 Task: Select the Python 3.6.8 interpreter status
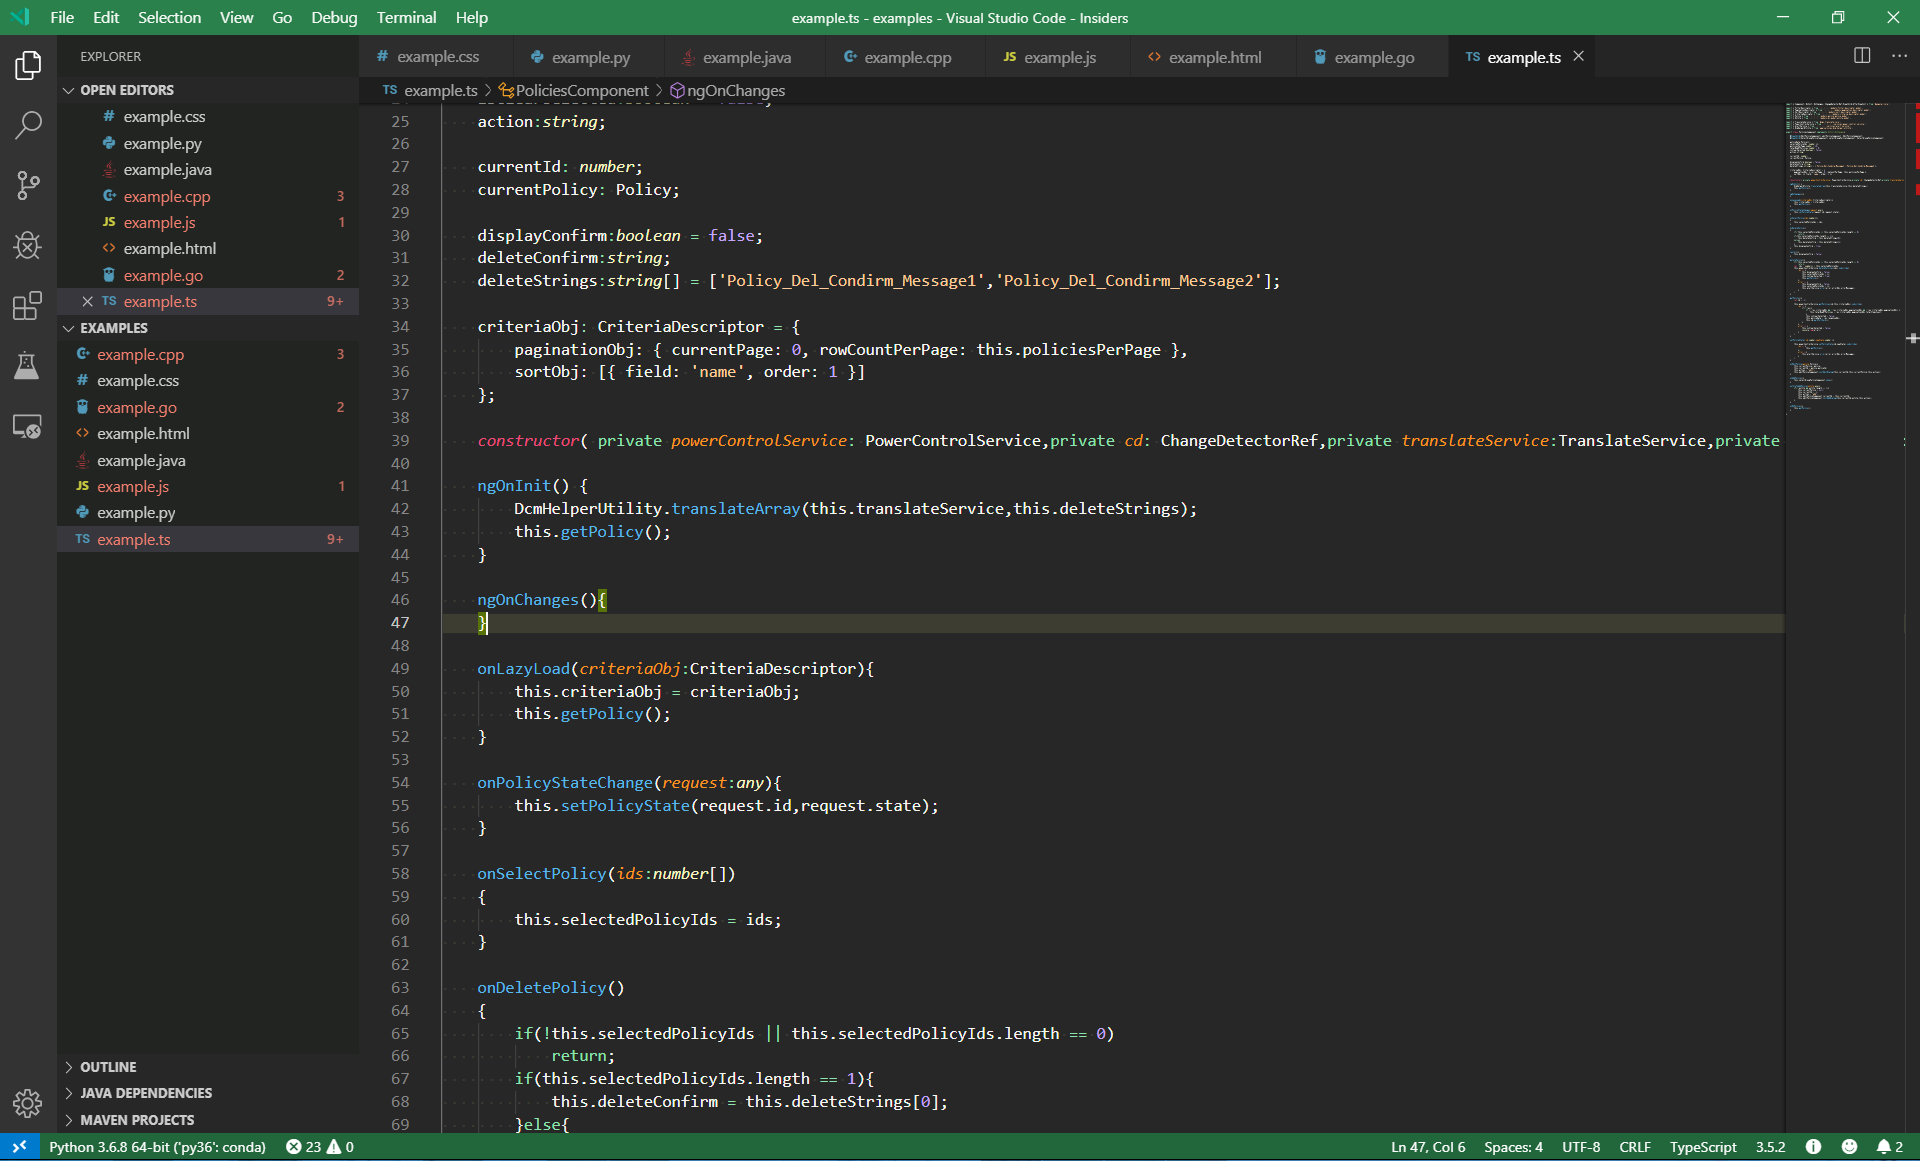[157, 1147]
